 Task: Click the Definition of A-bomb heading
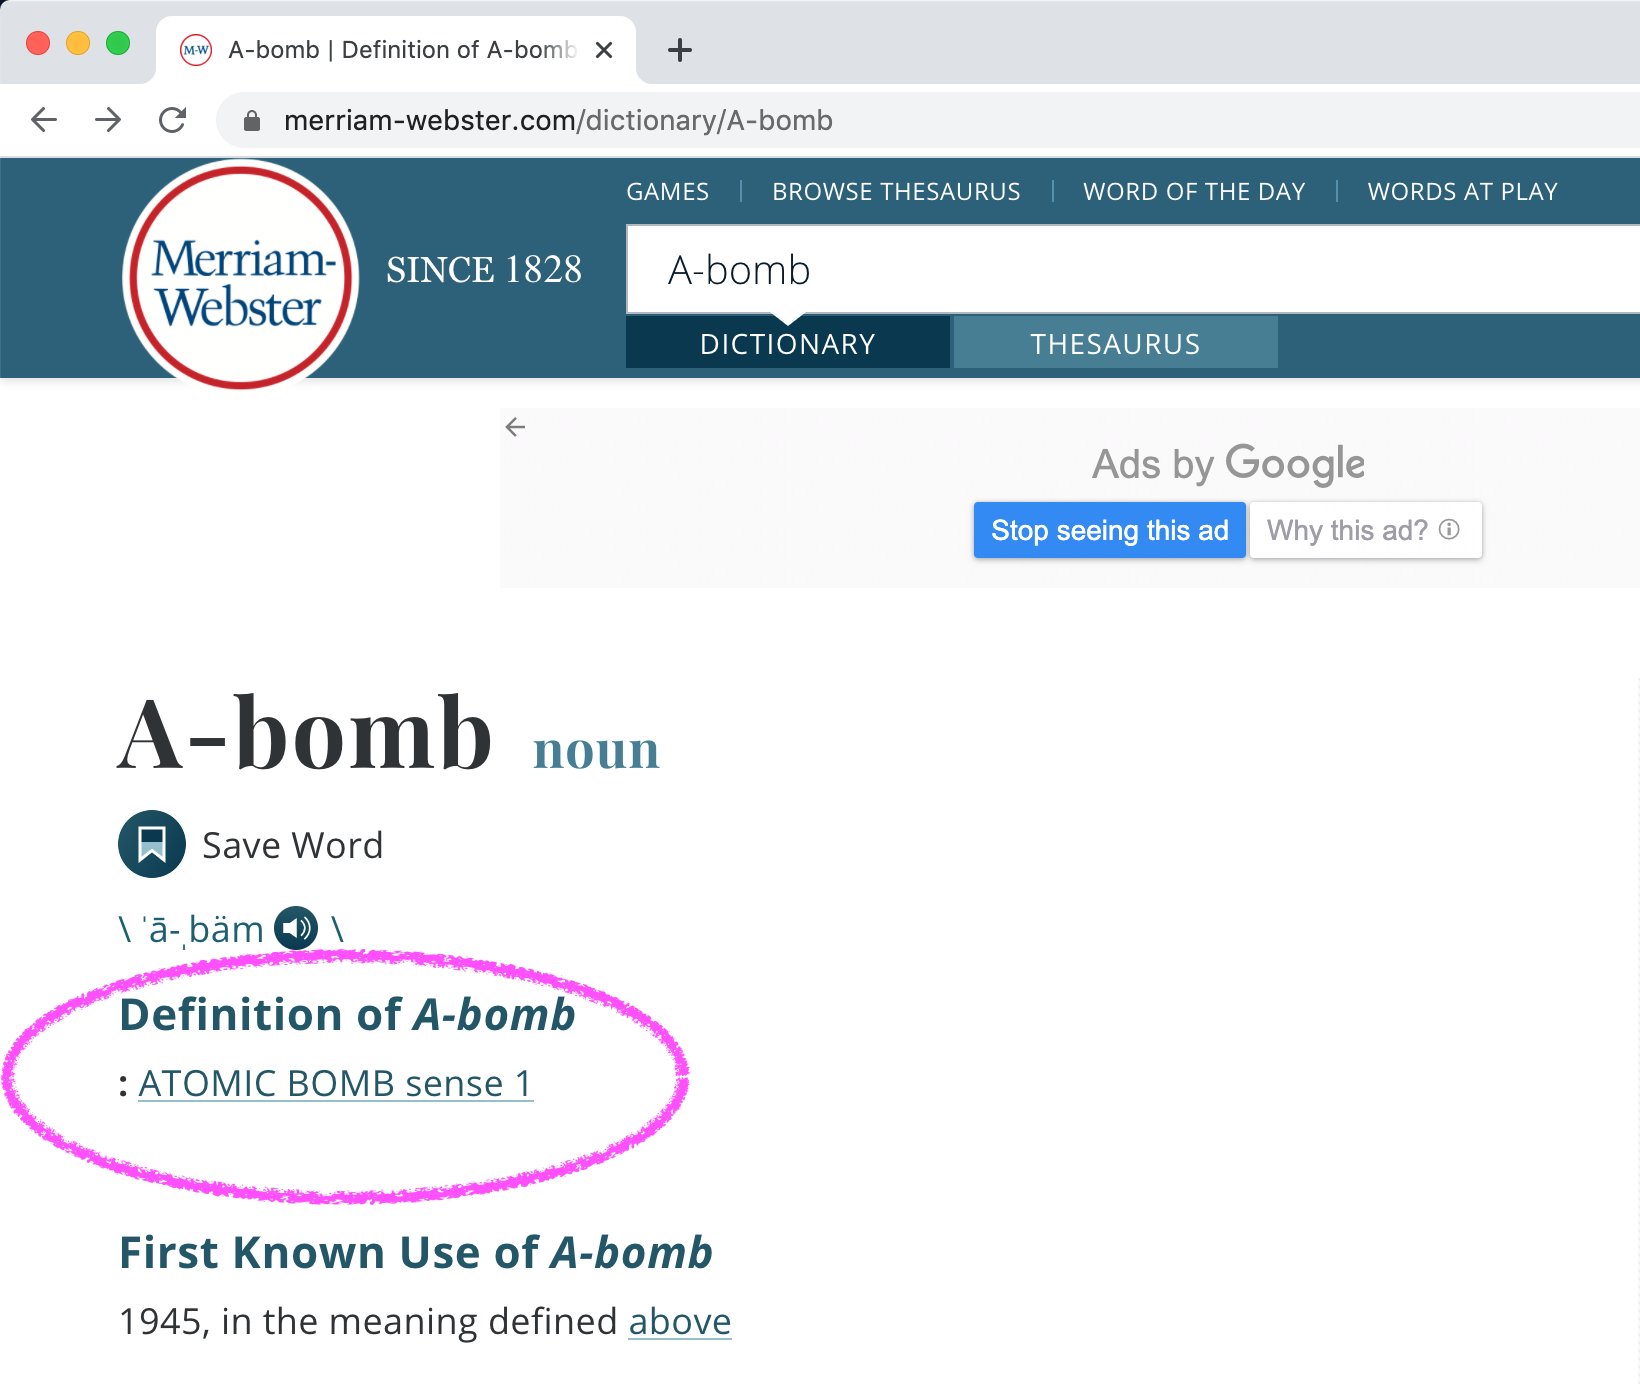348,1014
